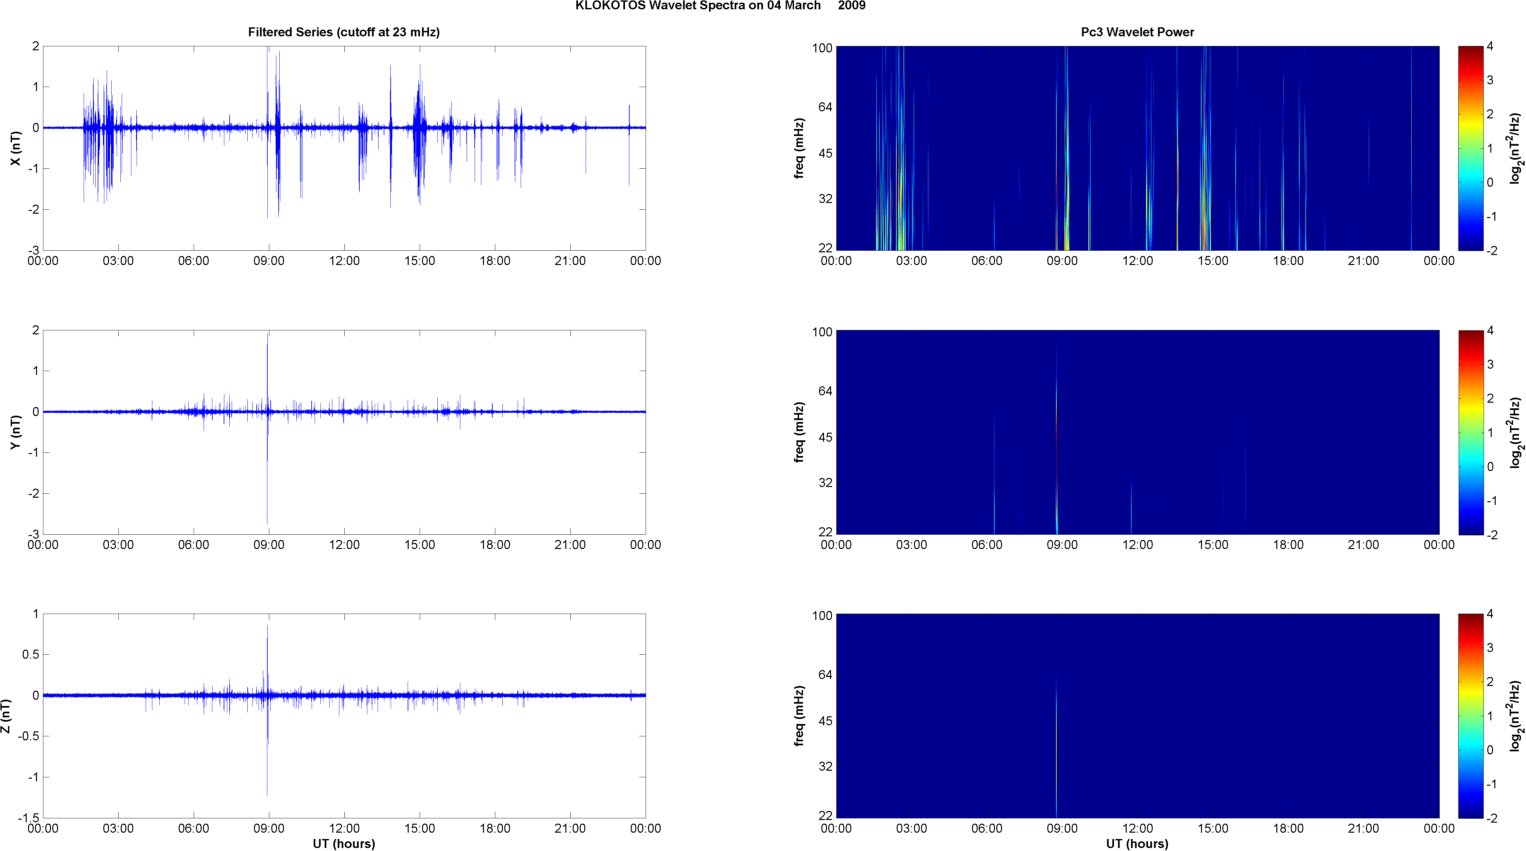Select freq (mHz) label of top spectrogram
Screen dimensions: 1526x851
[x=800, y=148]
